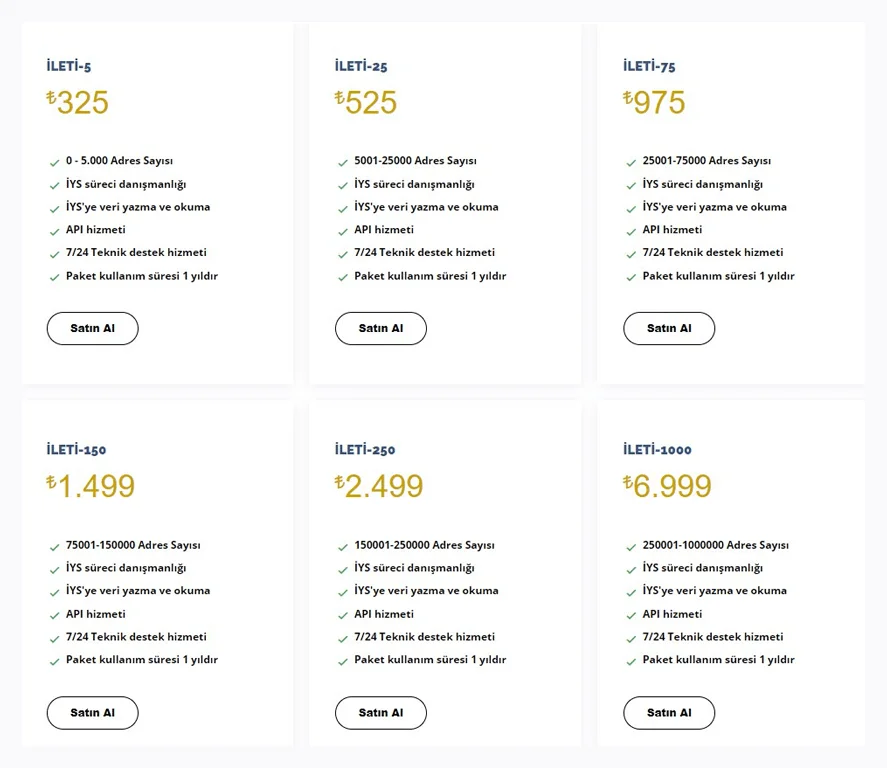Viewport: 887px width, 768px height.
Task: Select Satın Al for İLETİ-250
Action: click(380, 713)
